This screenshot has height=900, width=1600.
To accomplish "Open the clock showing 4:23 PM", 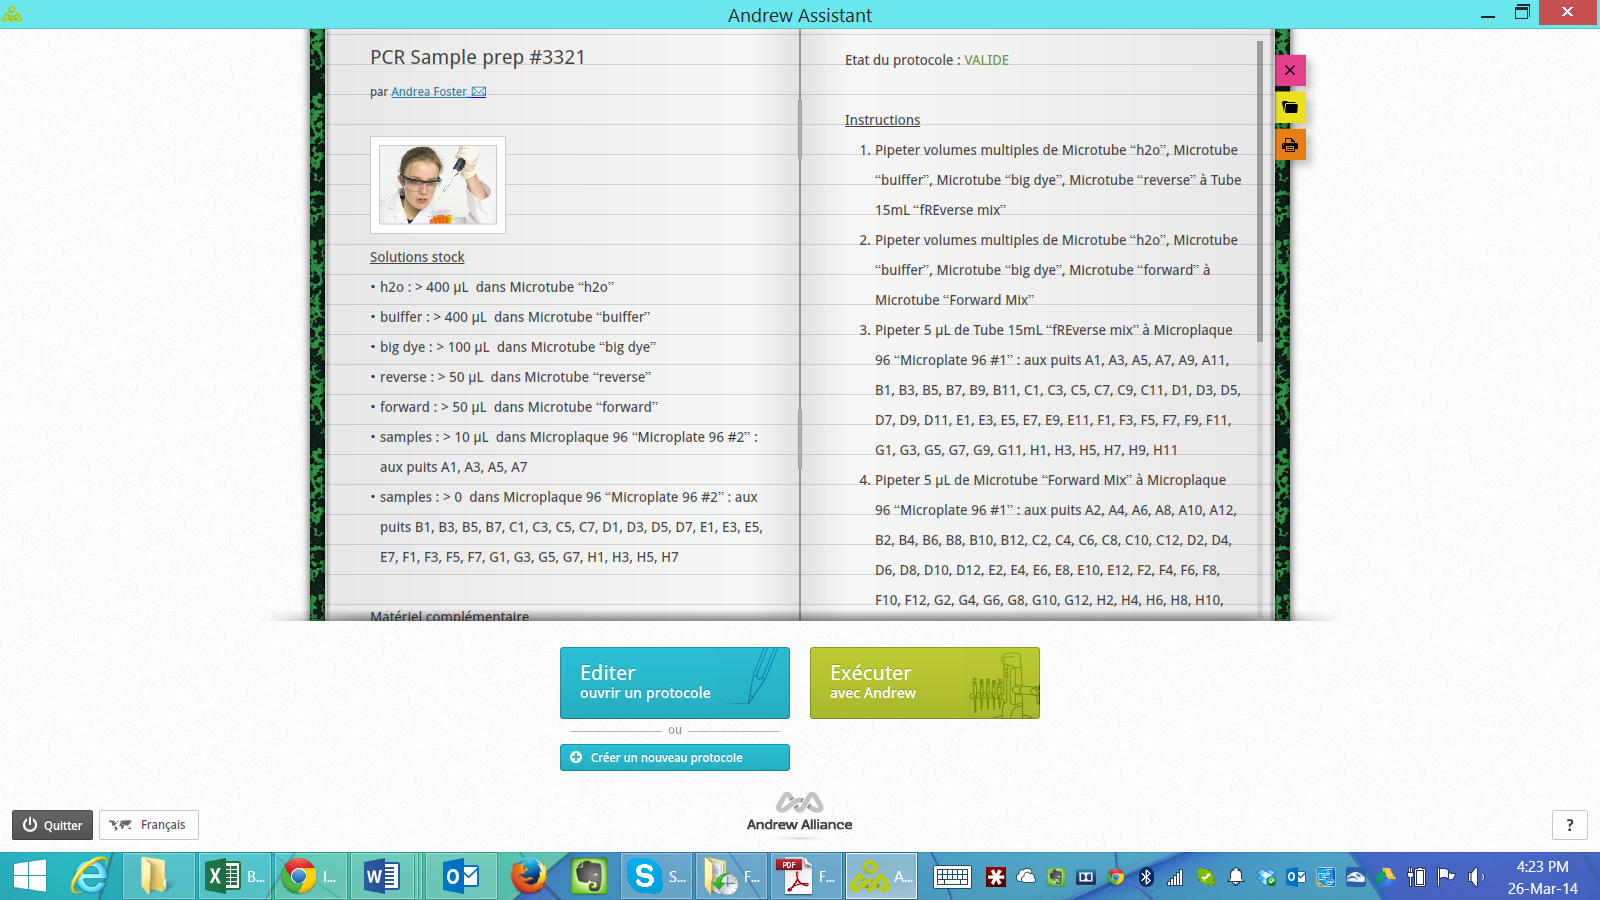I will (x=1542, y=877).
